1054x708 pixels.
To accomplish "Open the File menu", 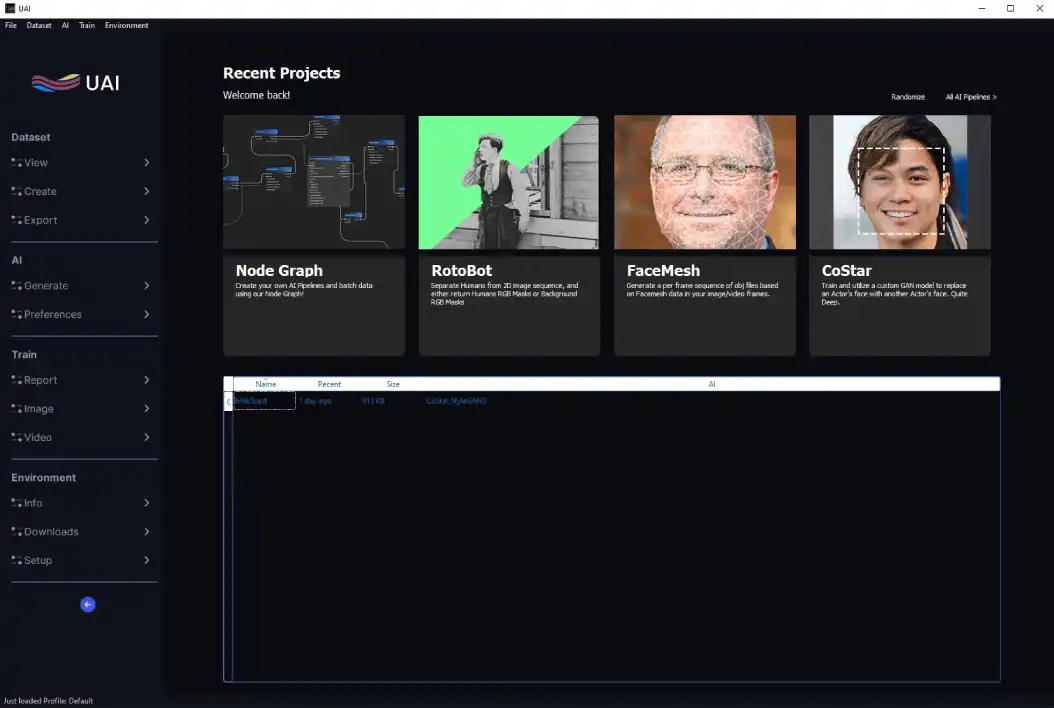I will tap(11, 25).
